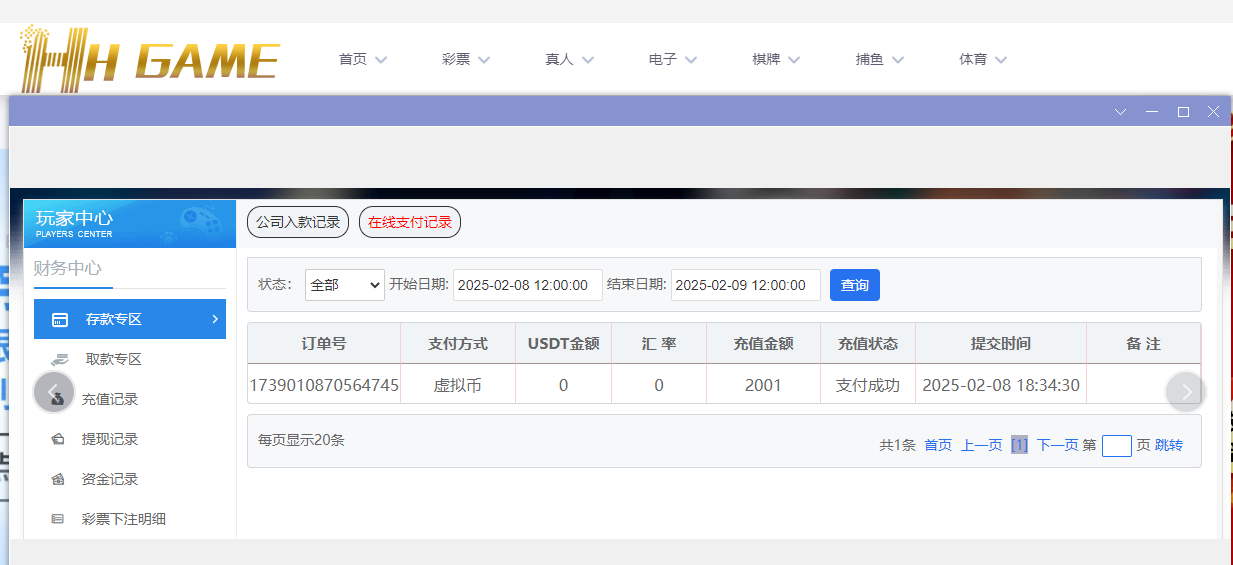
Task: Switch to 在线支付记录 tab
Action: (410, 222)
